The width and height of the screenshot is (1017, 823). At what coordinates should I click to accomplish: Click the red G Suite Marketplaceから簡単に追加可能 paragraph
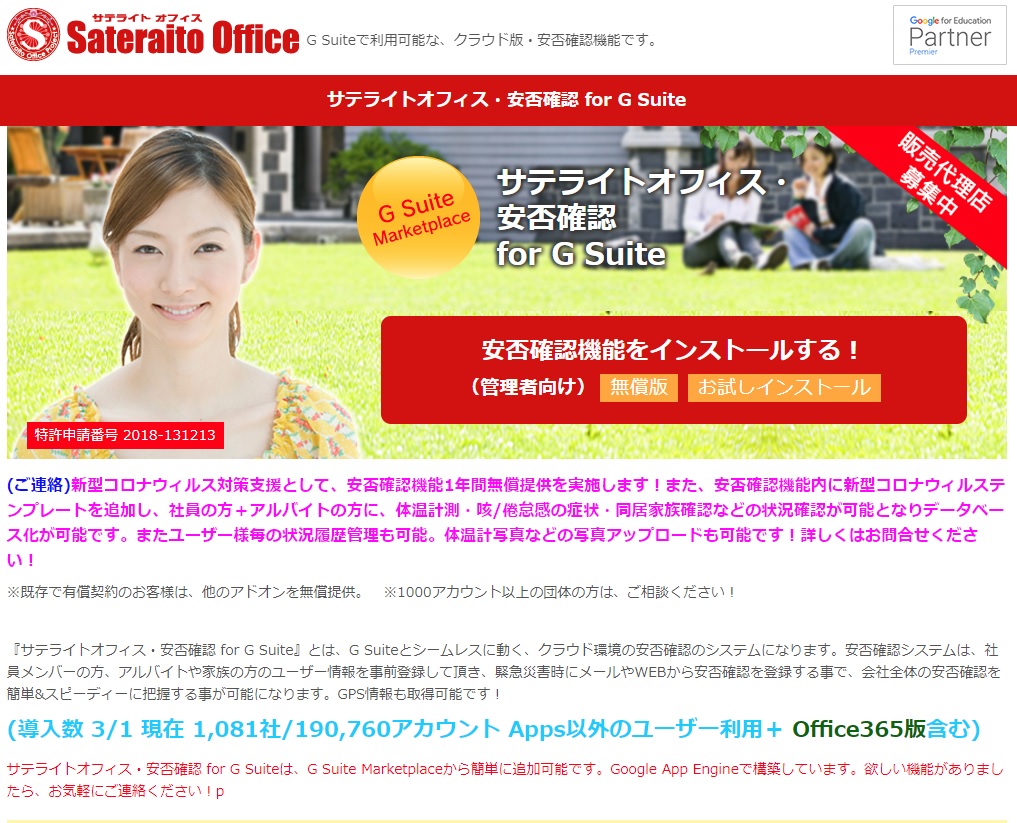tap(505, 780)
